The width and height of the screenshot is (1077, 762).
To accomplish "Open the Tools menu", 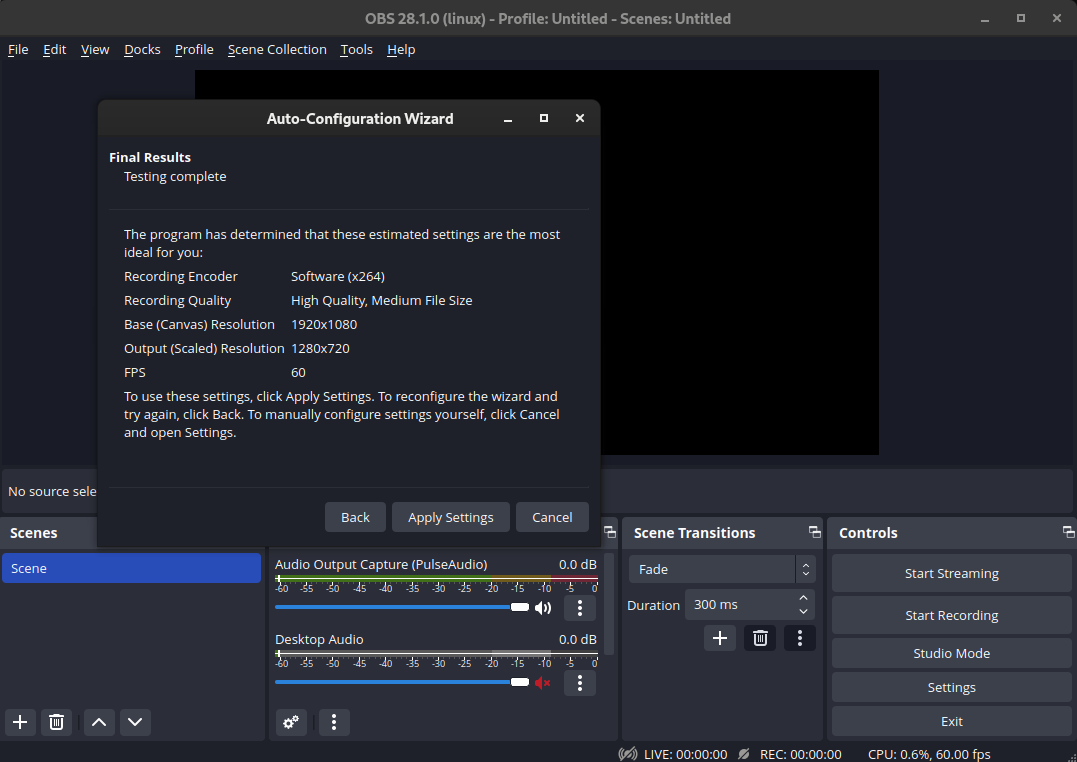I will pos(356,49).
